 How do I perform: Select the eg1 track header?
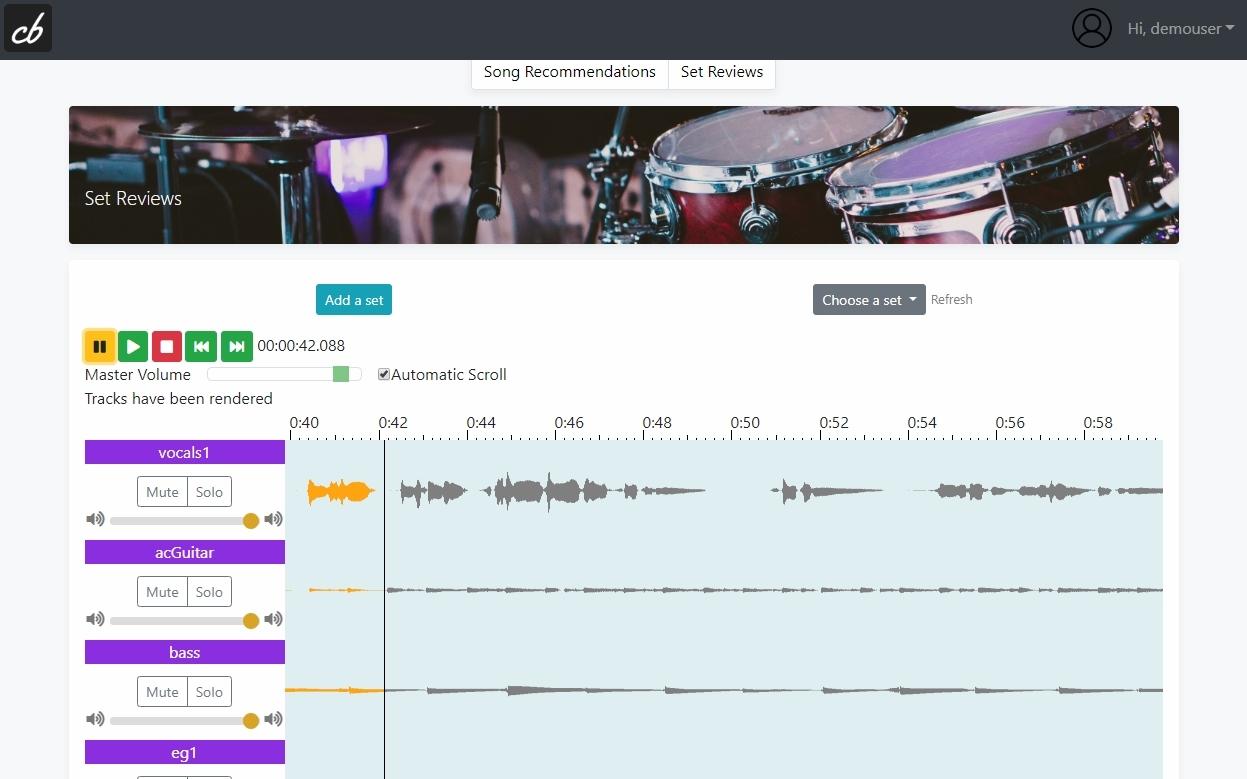[185, 752]
